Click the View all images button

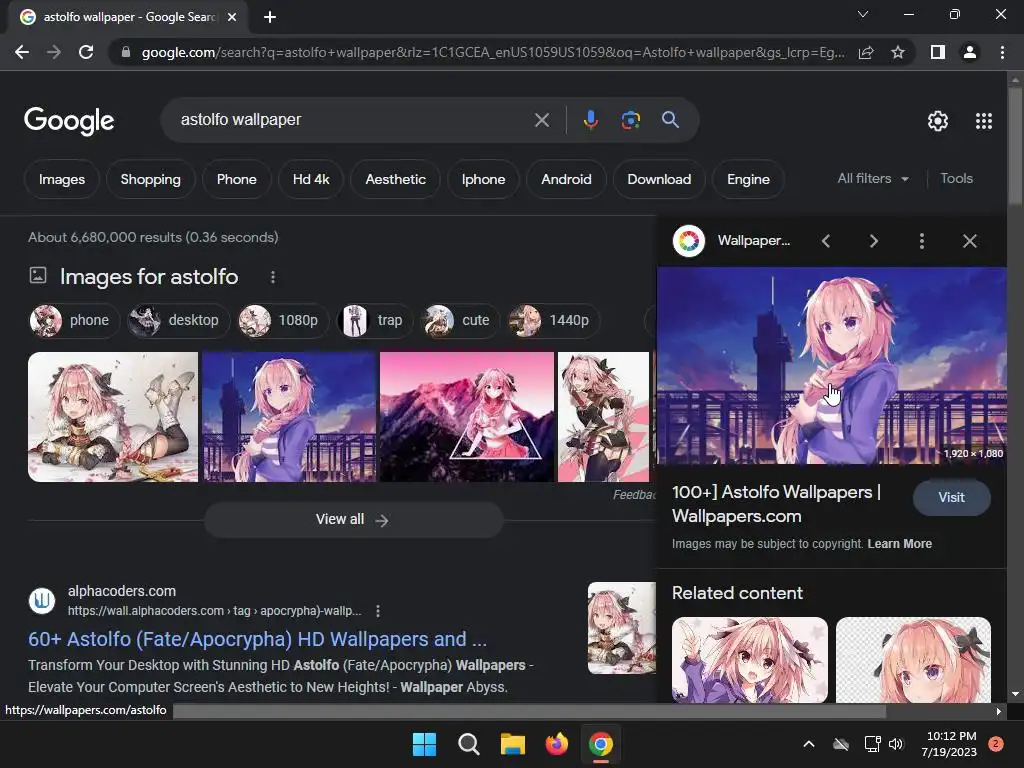[353, 520]
